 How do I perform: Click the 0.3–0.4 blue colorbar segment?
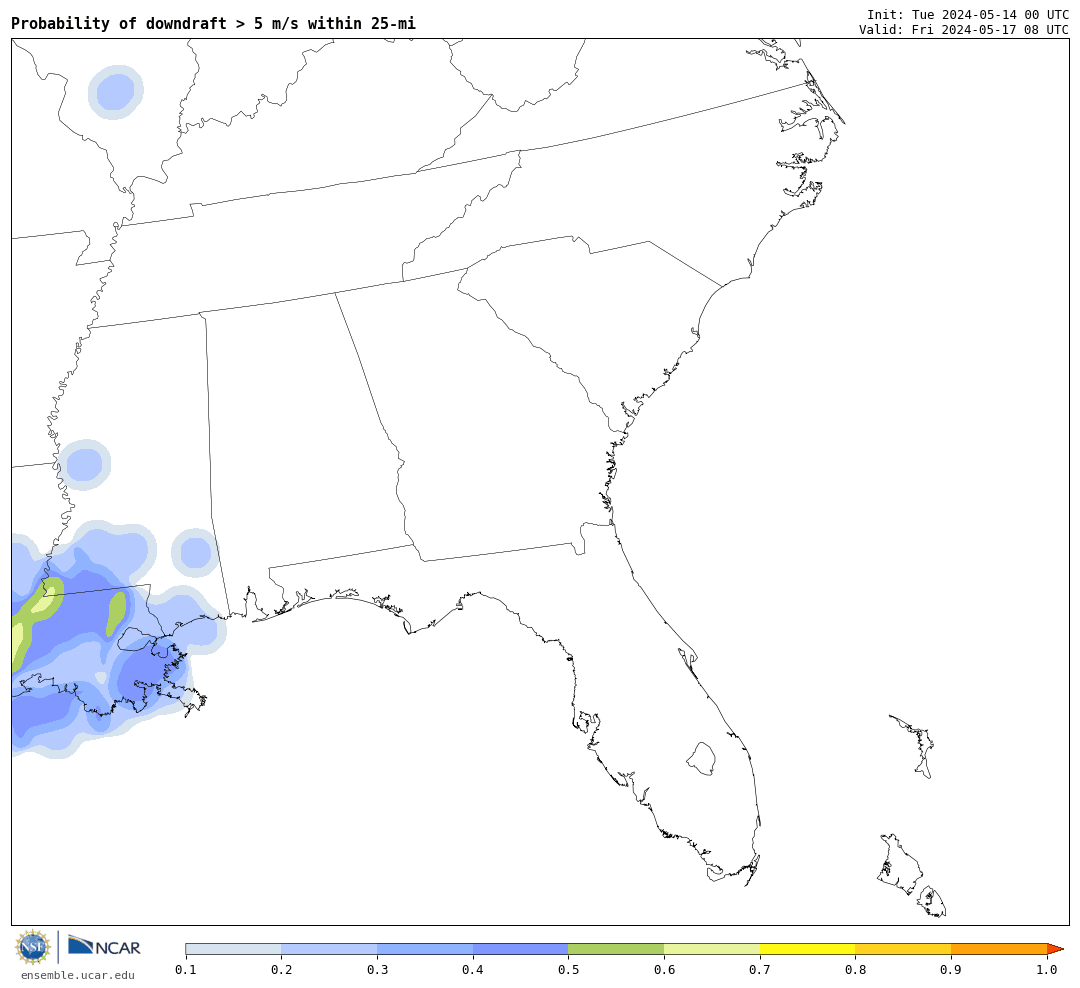pyautogui.click(x=425, y=949)
